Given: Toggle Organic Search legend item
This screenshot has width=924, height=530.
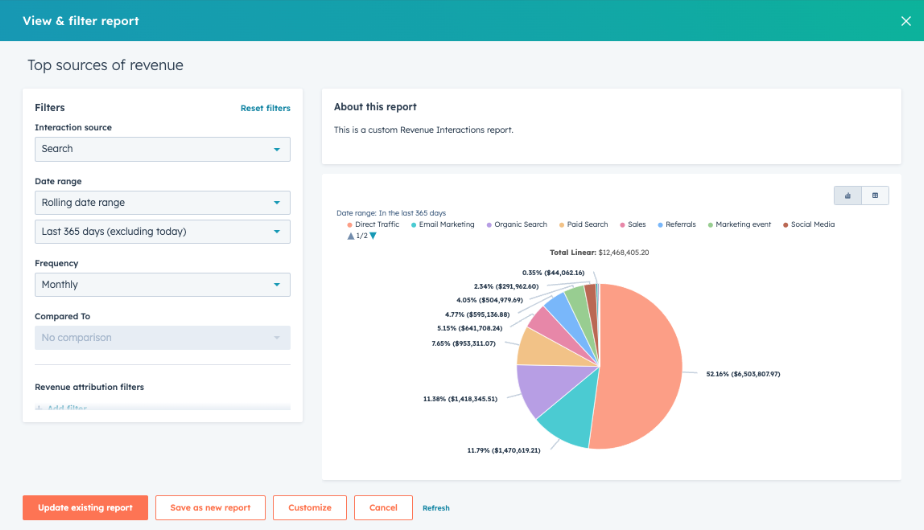Looking at the screenshot, I should [517, 225].
